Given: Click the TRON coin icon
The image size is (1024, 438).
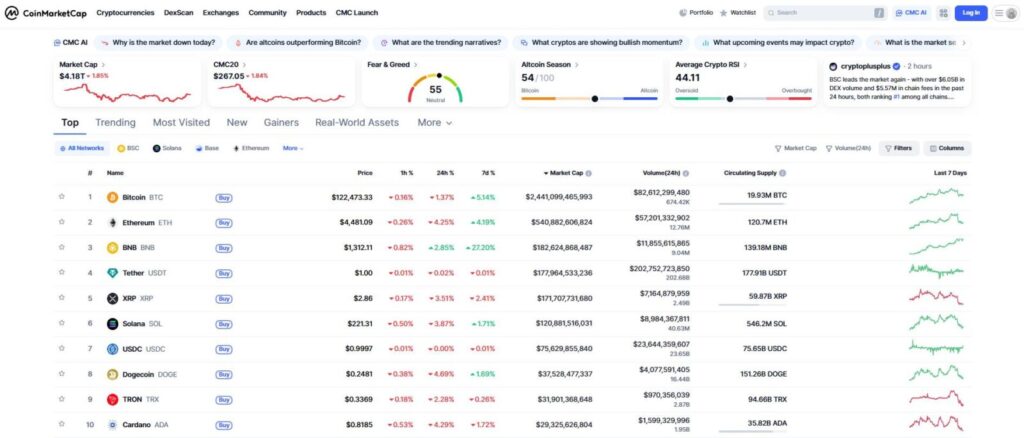Looking at the screenshot, I should tap(112, 399).
